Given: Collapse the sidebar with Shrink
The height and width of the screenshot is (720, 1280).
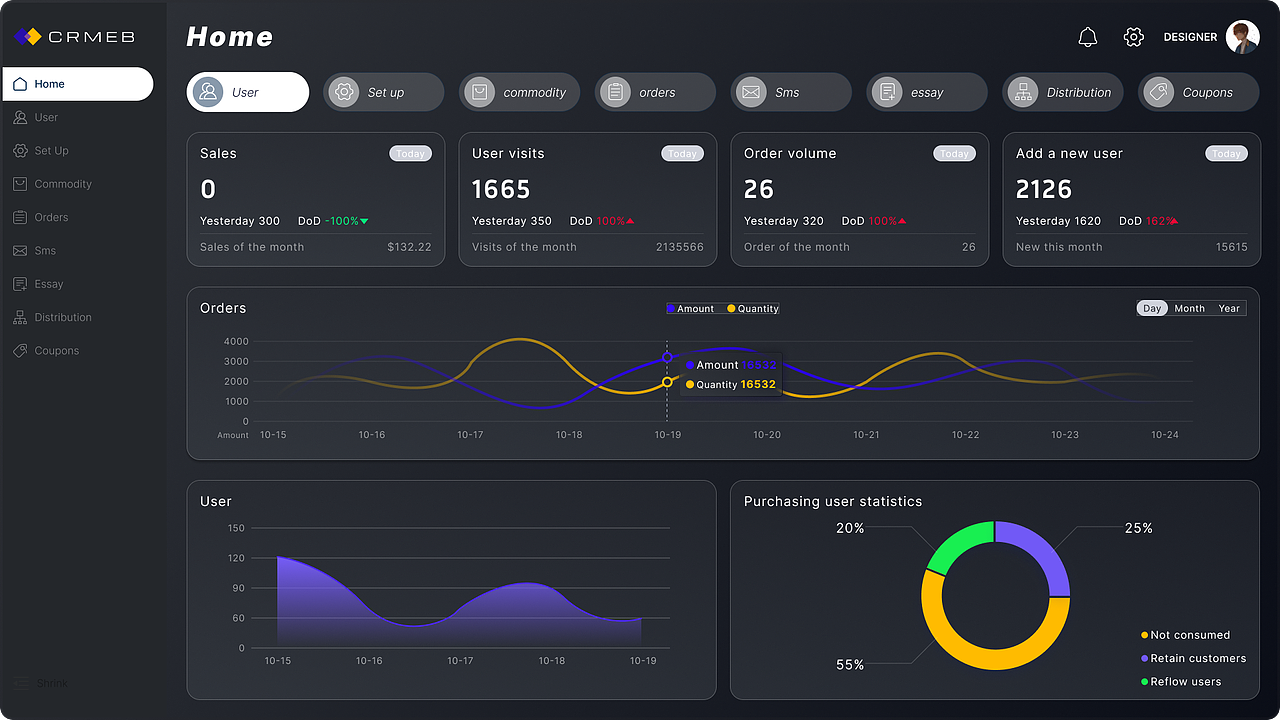Looking at the screenshot, I should (x=42, y=683).
